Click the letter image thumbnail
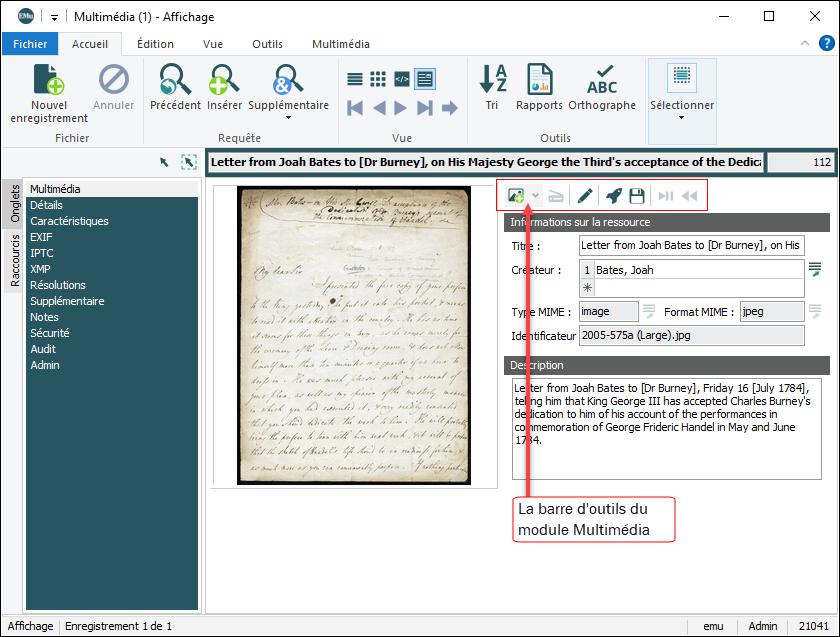Viewport: 840px width, 637px height. tap(354, 335)
